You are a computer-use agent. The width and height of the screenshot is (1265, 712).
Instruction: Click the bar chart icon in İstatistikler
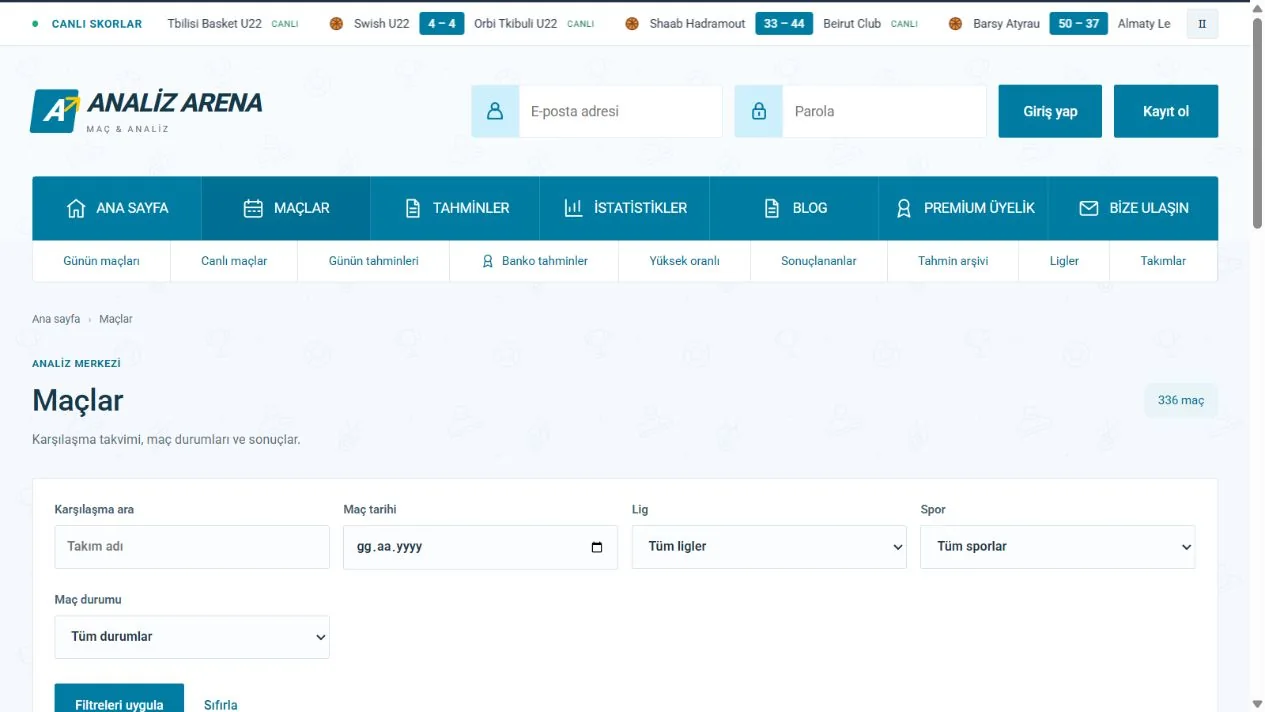573,208
